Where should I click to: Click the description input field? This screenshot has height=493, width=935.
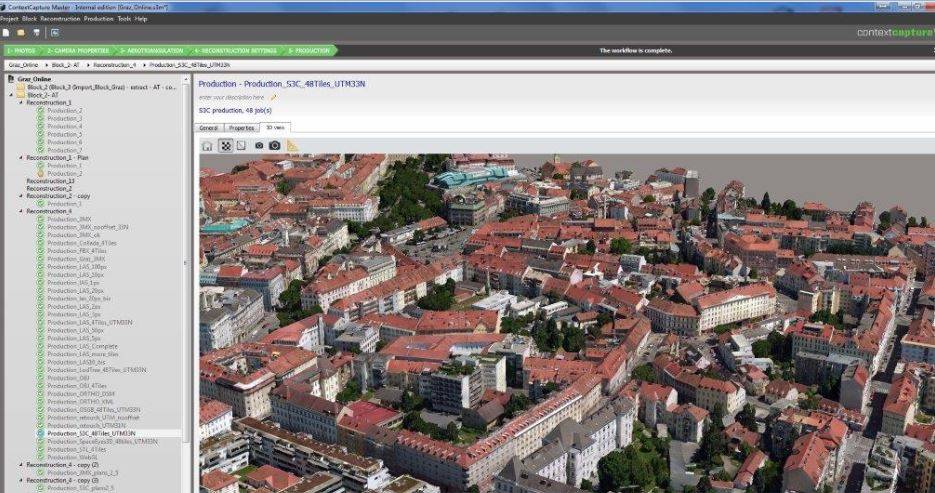pyautogui.click(x=231, y=97)
